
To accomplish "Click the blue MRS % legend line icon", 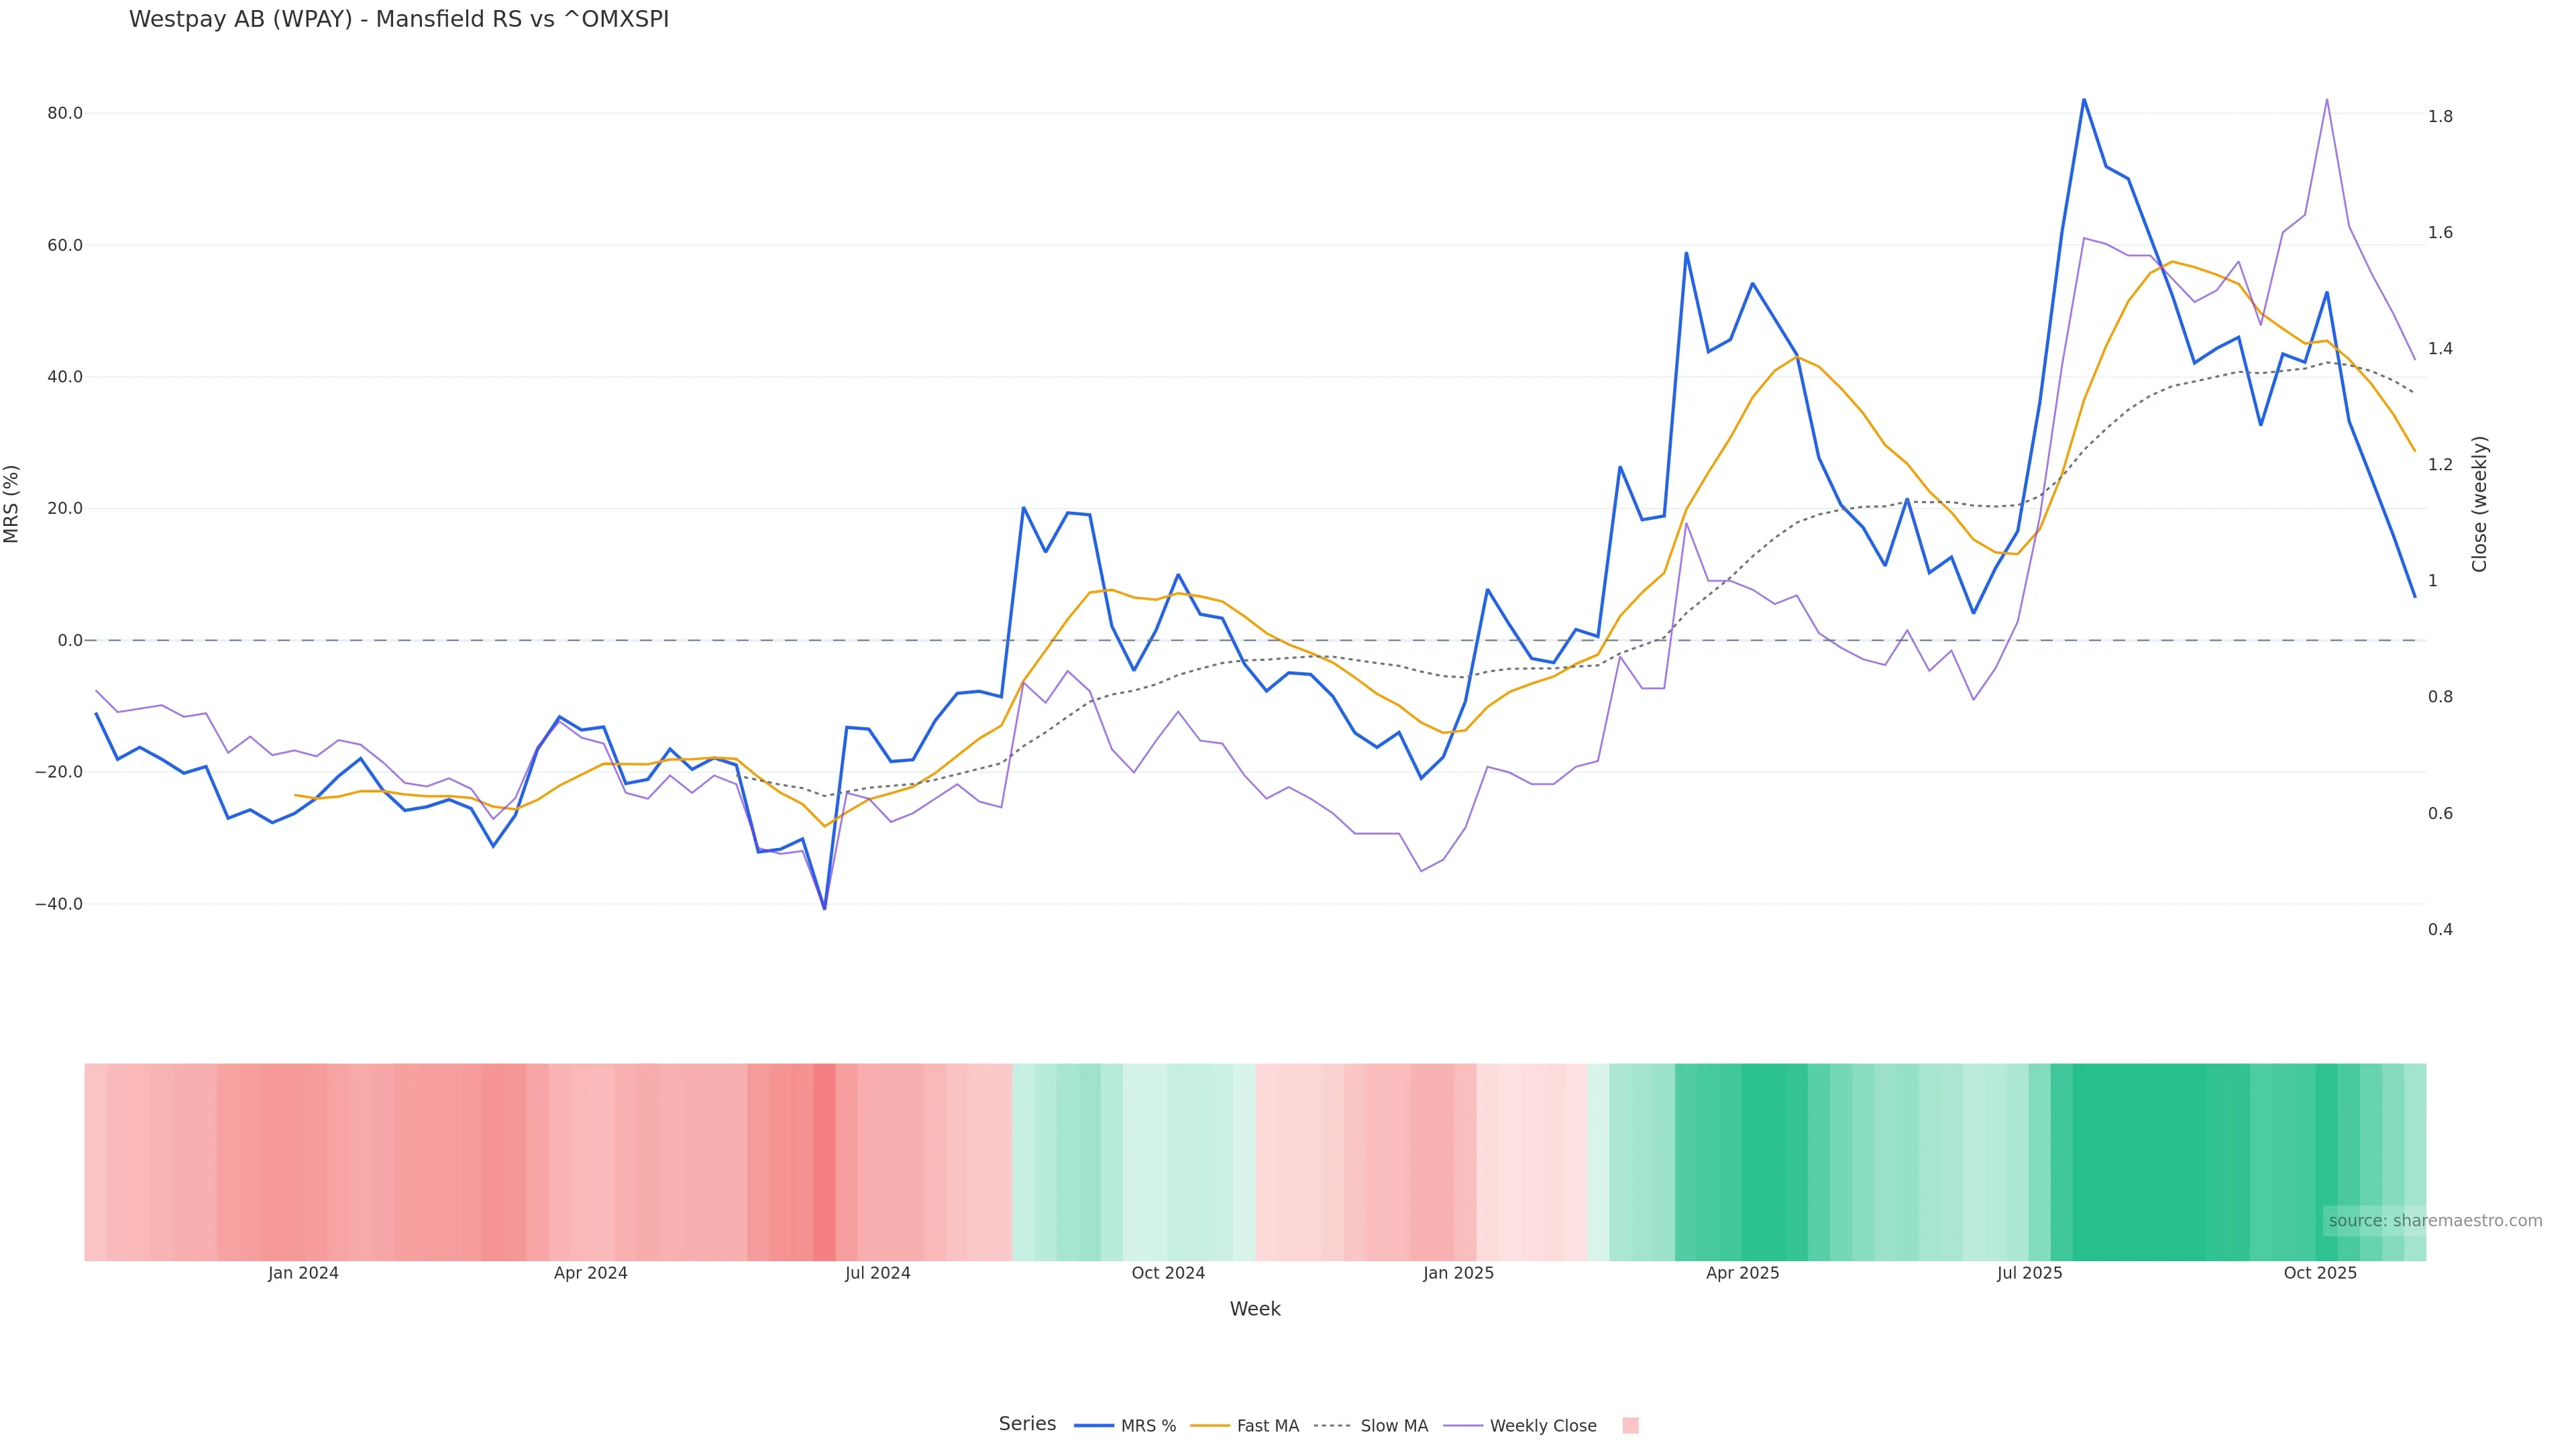I will (x=1094, y=1426).
